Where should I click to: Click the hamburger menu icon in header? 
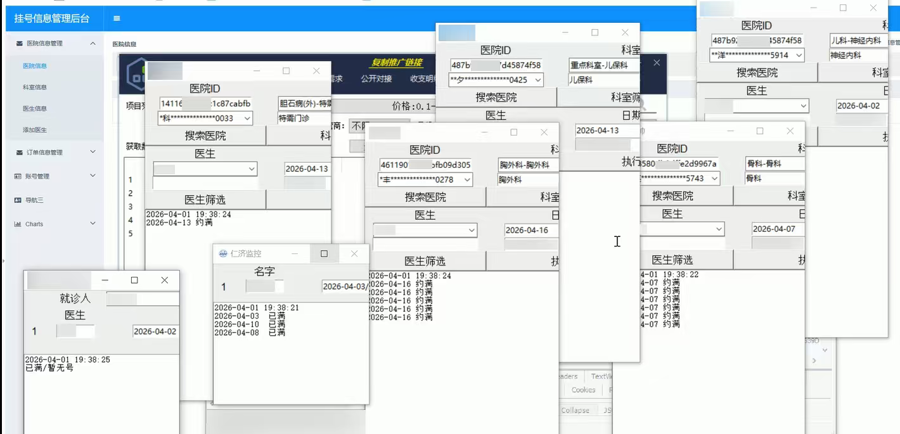tap(117, 18)
